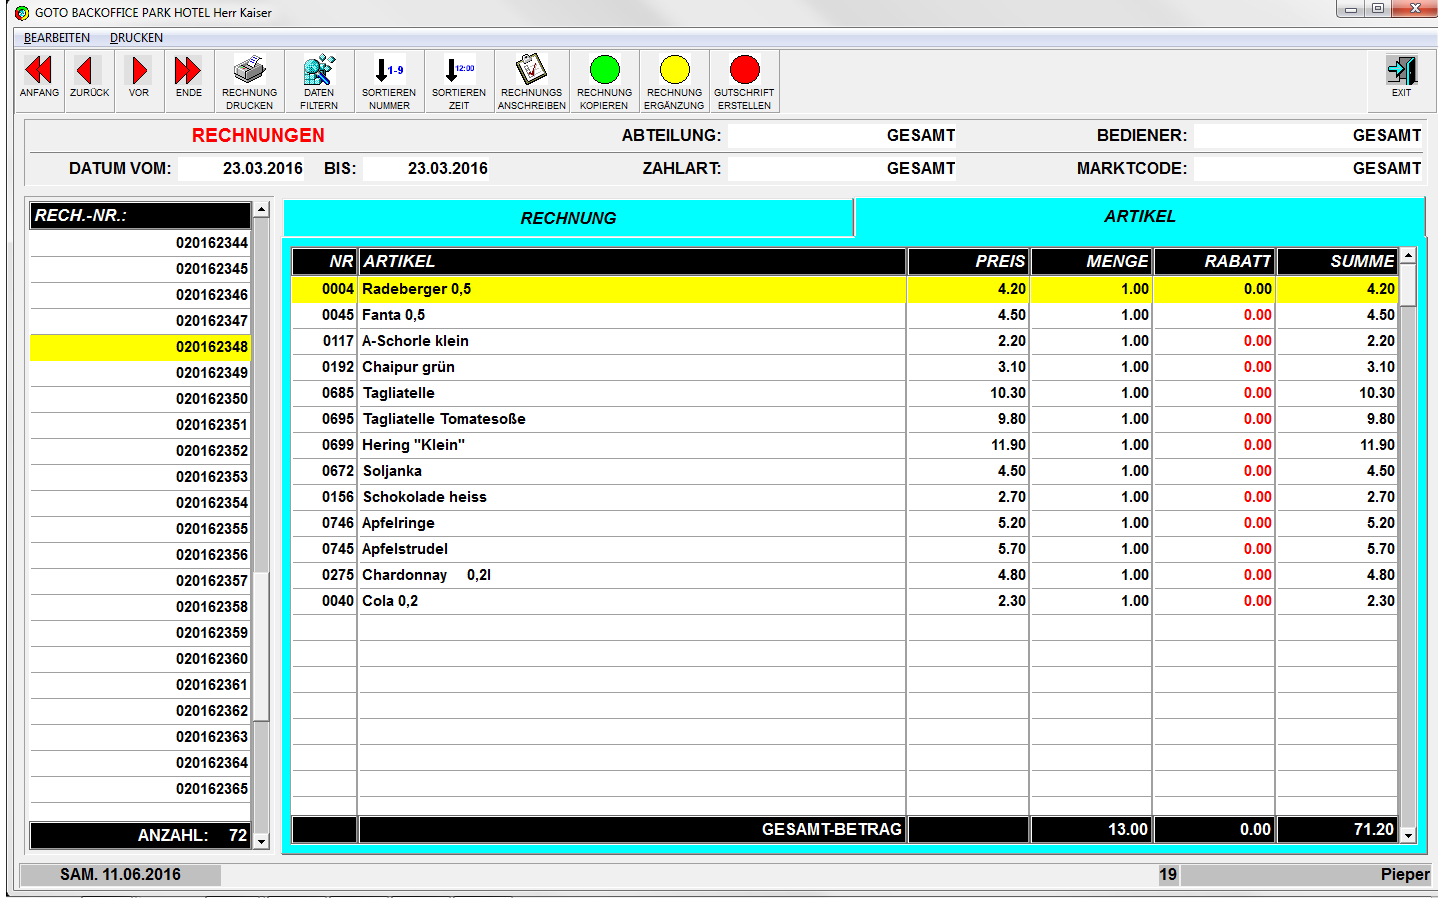Advance to next record with Vor
Image resolution: width=1438 pixels, height=898 pixels.
coord(139,79)
